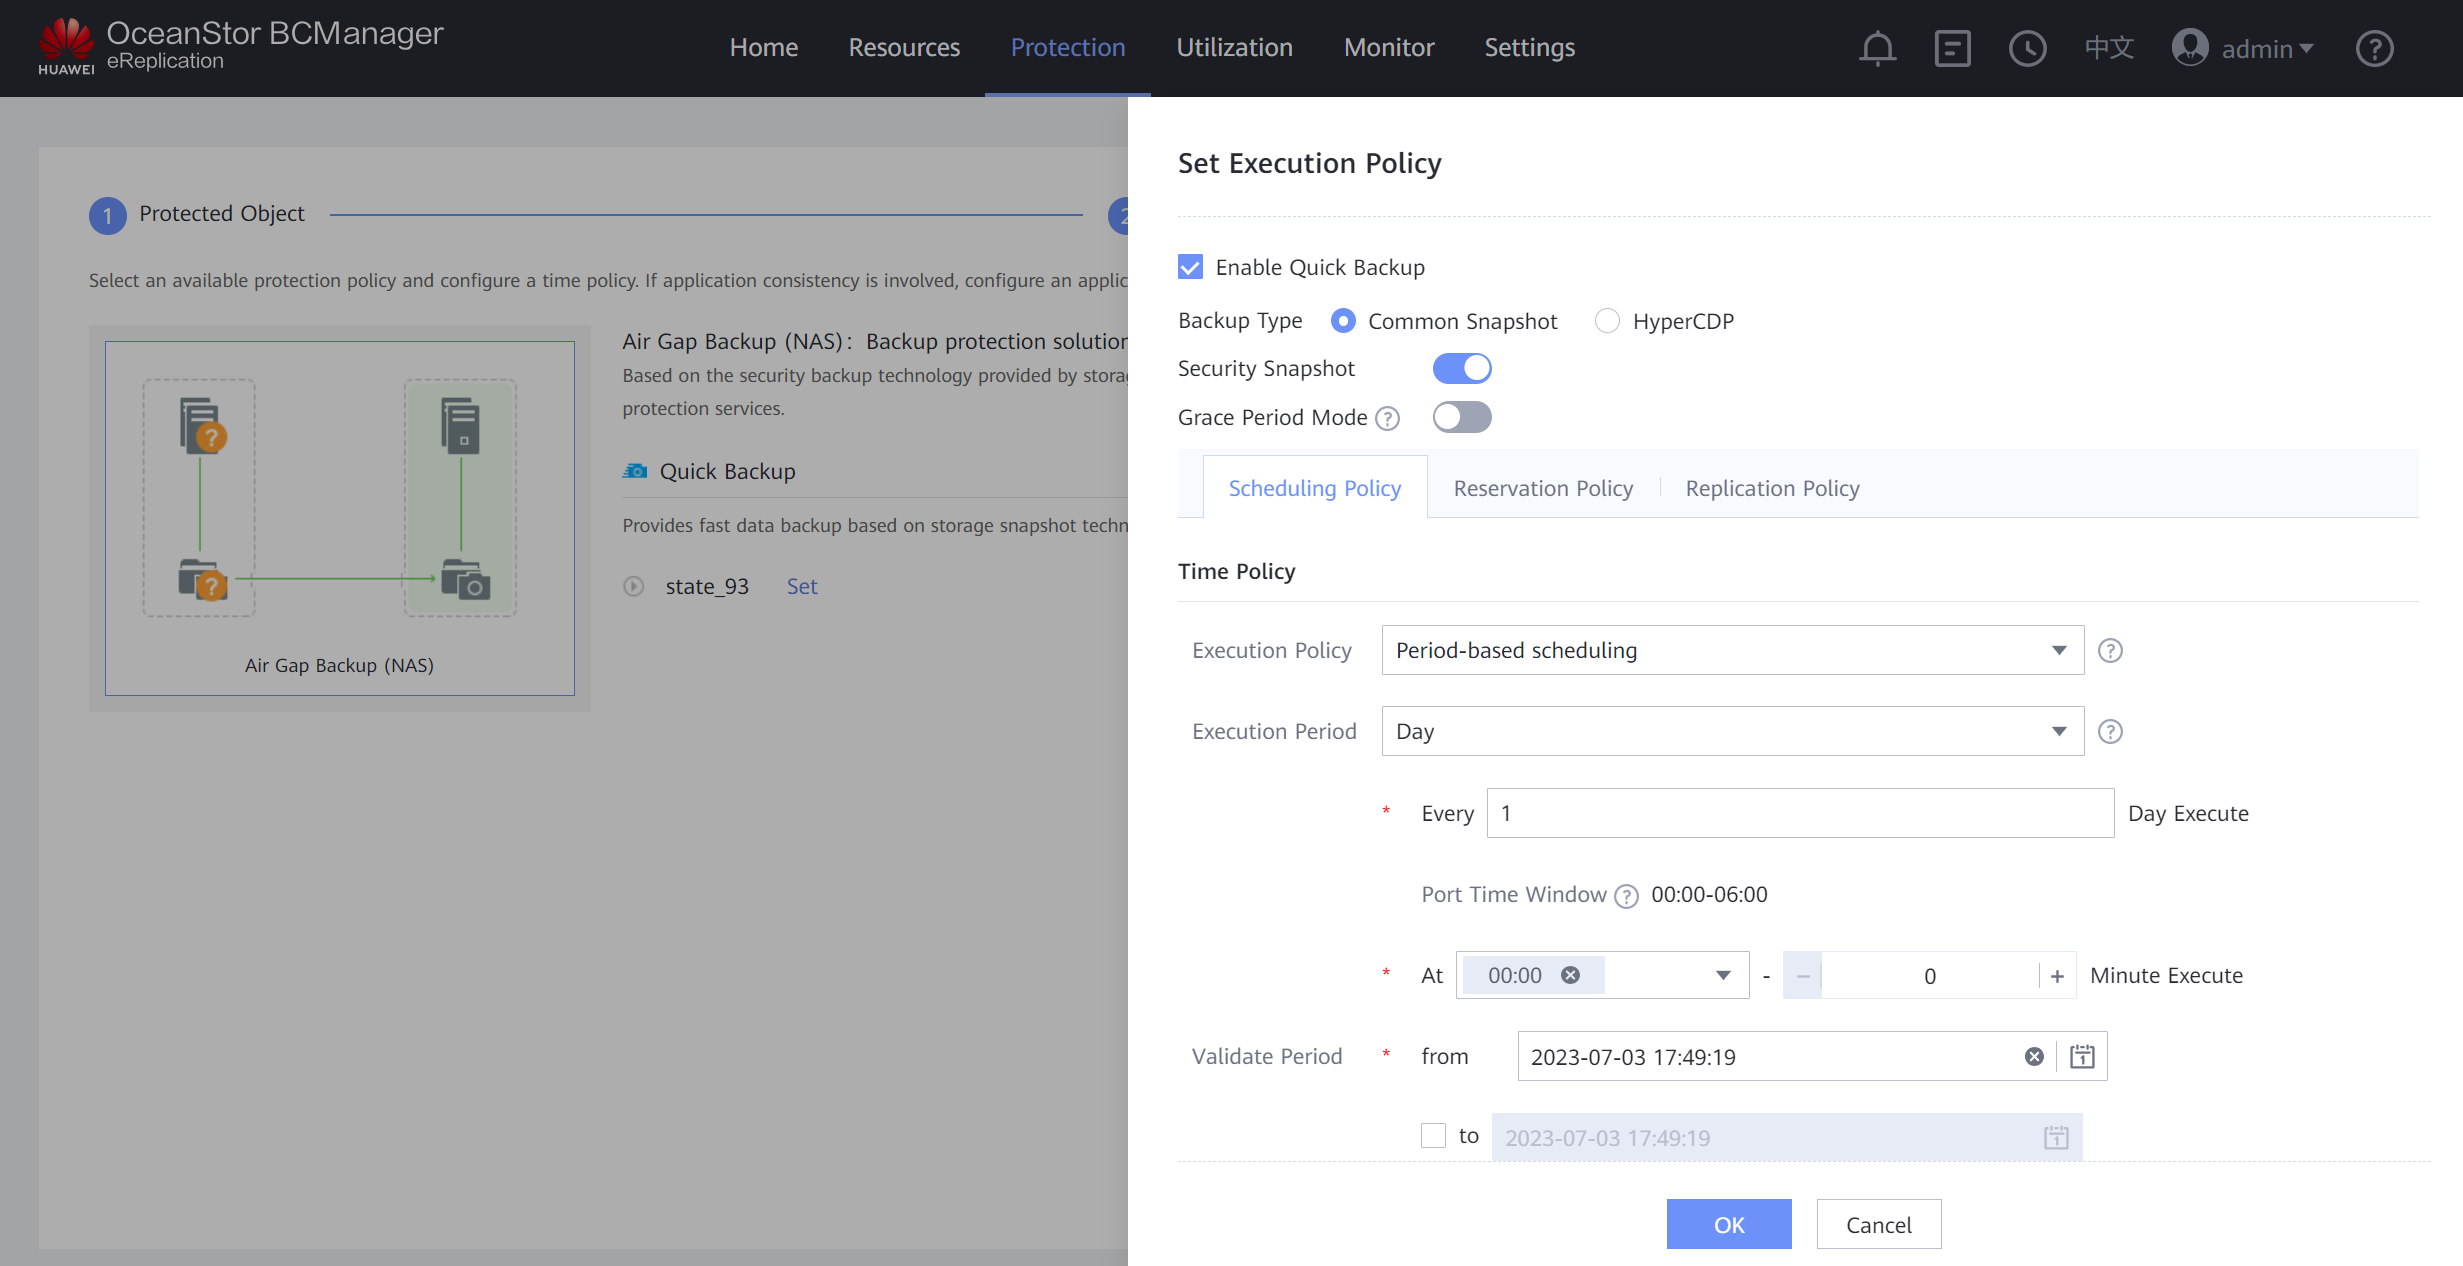Click the clock history icon
This screenshot has height=1266, width=2463.
click(2027, 48)
